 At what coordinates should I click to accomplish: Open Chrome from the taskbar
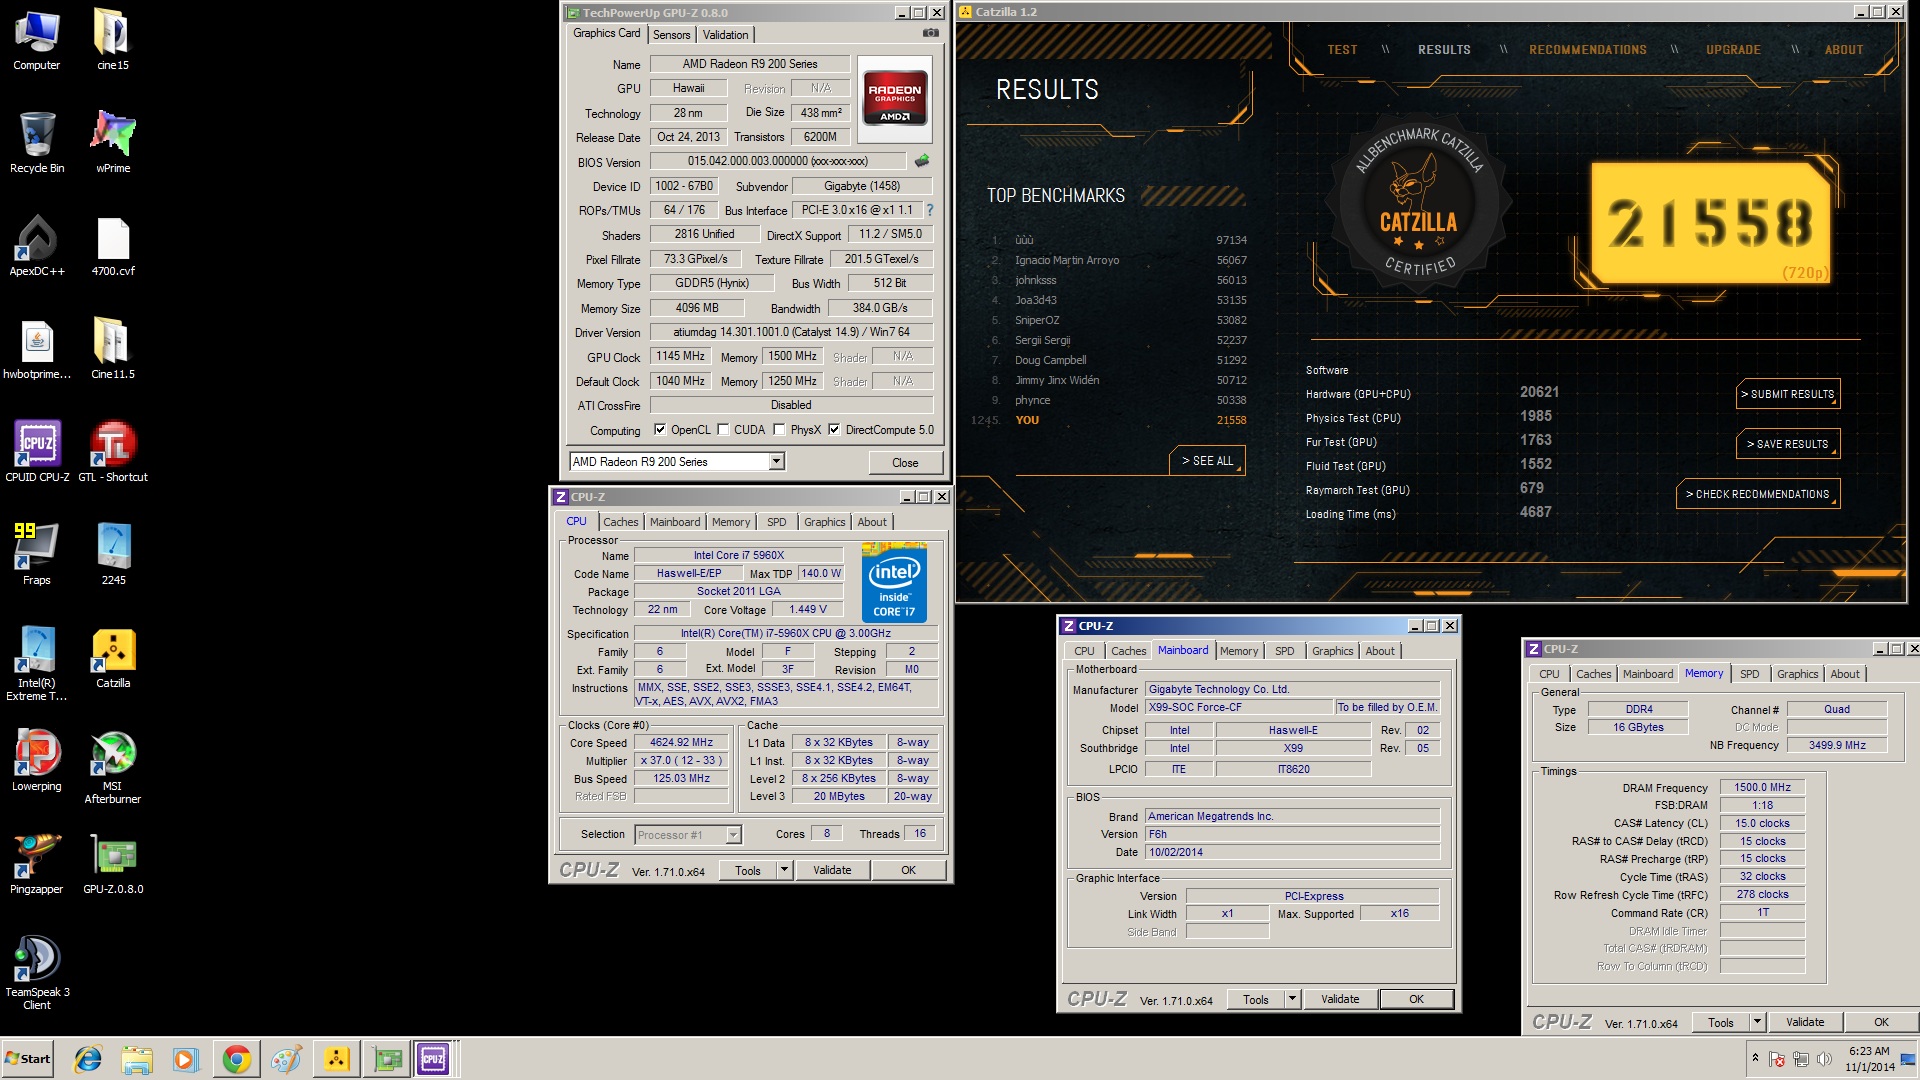[x=237, y=1059]
